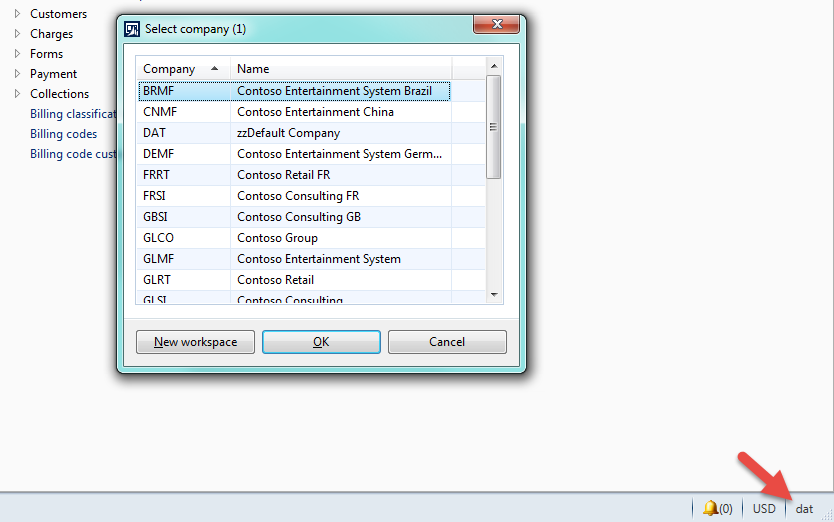Screen dimensions: 834x522
Task: Select the FRRT company row
Action: [x=311, y=175]
